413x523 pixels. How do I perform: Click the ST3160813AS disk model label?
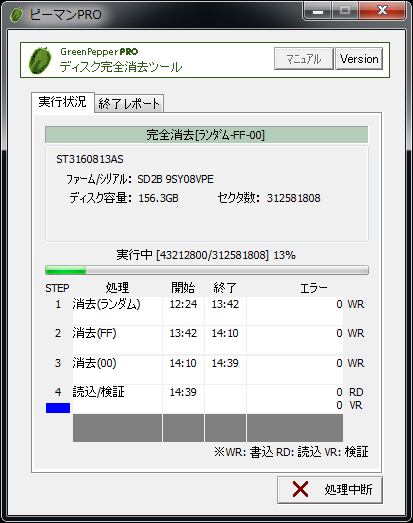(90, 159)
